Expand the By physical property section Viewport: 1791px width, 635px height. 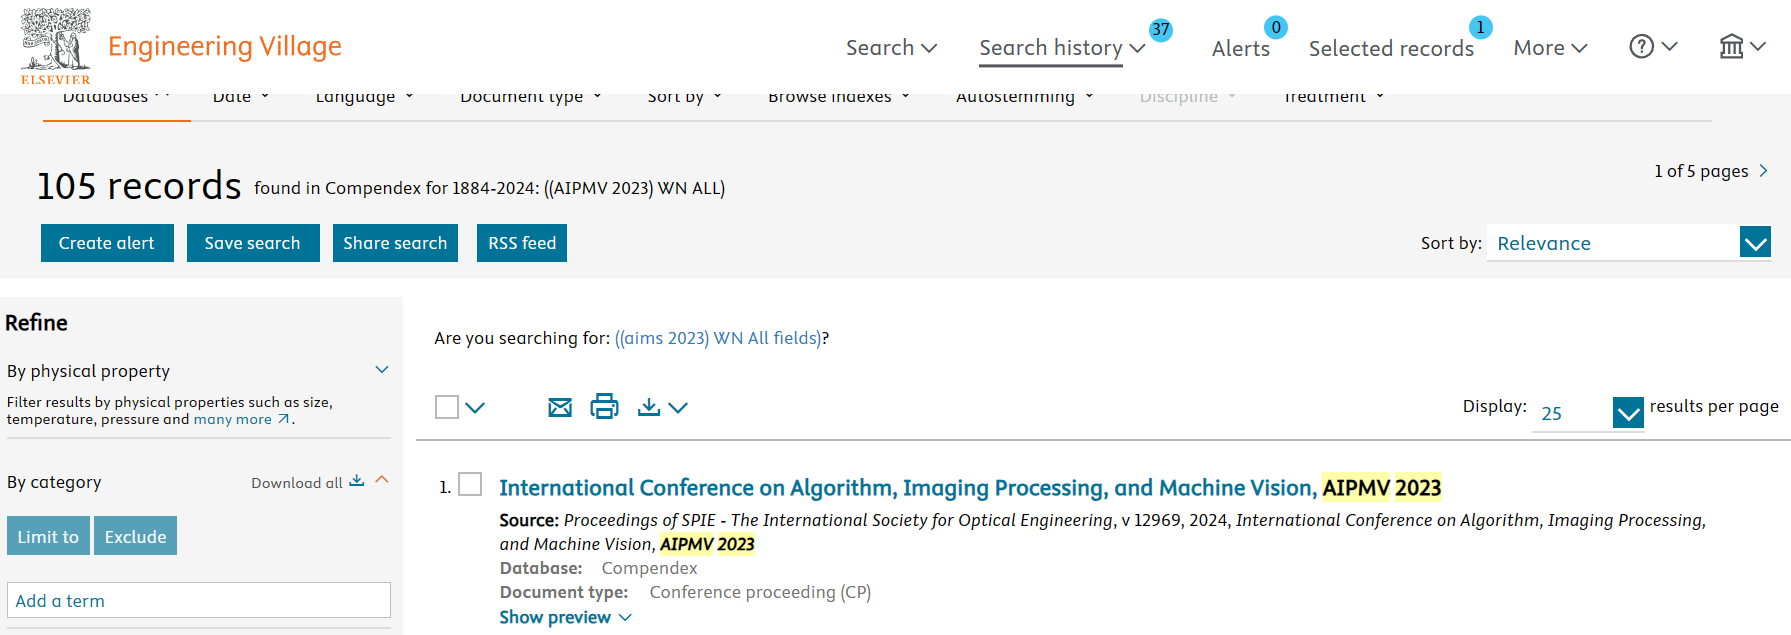click(382, 370)
